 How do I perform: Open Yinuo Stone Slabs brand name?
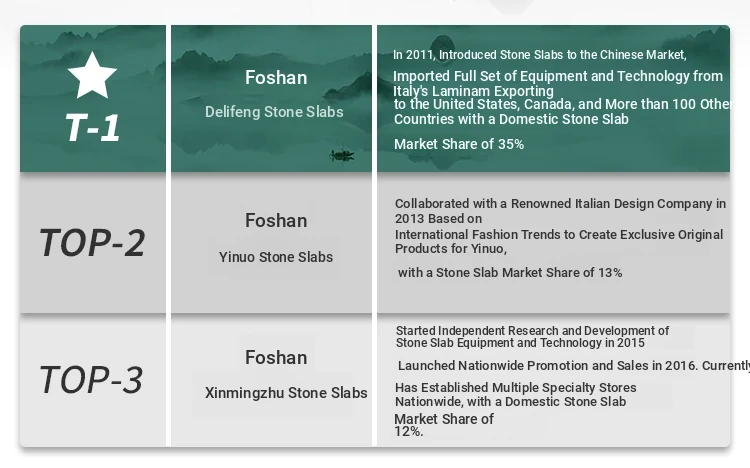276,257
